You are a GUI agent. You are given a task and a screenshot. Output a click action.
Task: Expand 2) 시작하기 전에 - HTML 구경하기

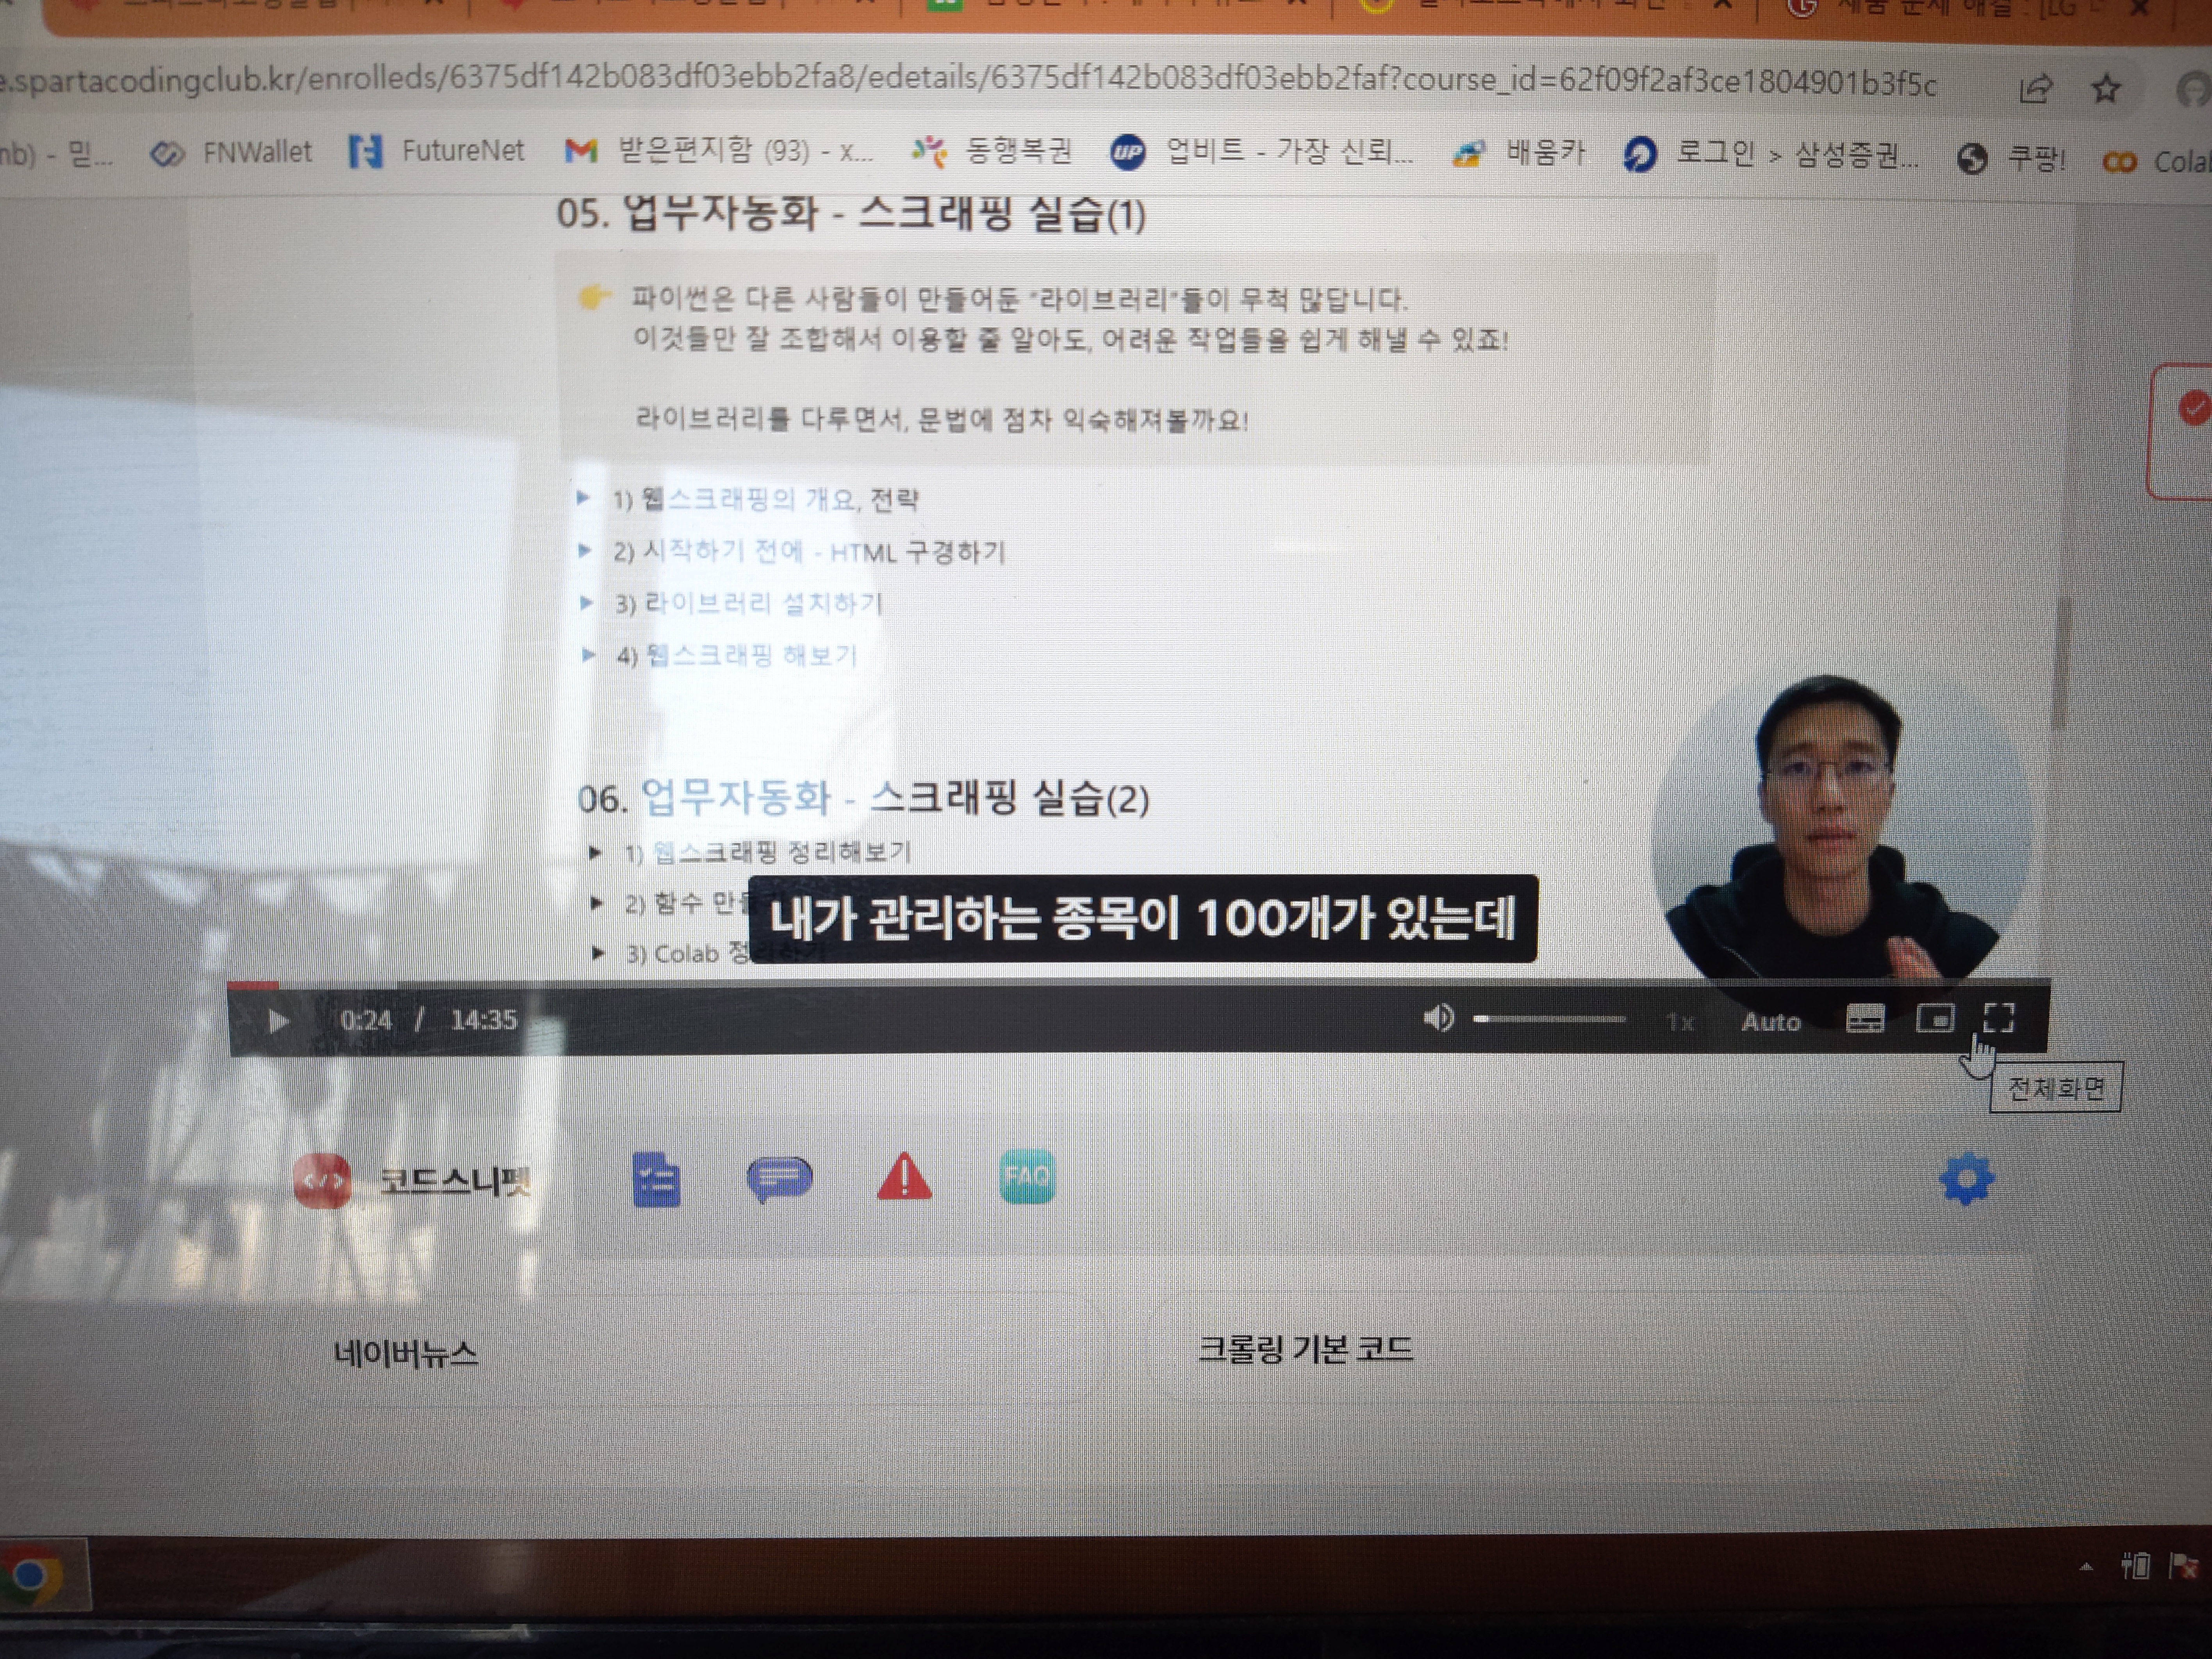(x=809, y=551)
